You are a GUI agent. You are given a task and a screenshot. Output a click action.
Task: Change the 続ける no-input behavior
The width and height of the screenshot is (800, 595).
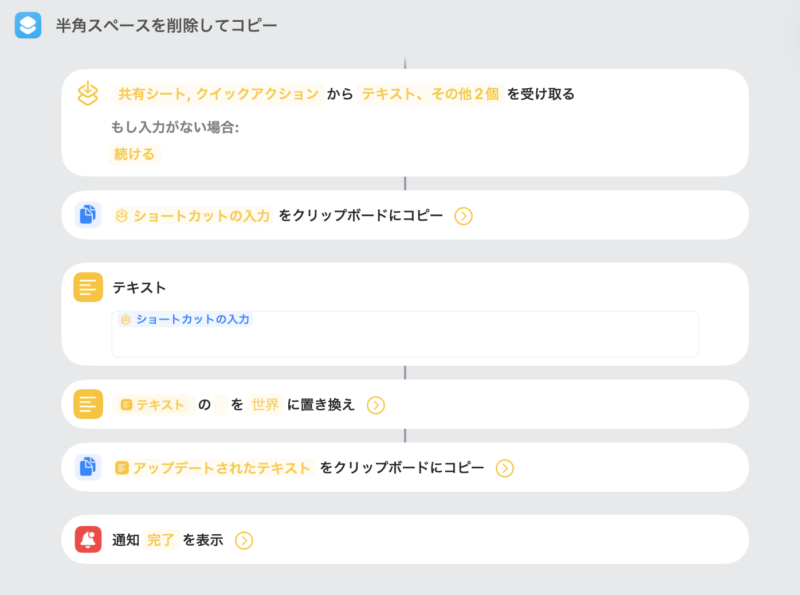(x=135, y=154)
